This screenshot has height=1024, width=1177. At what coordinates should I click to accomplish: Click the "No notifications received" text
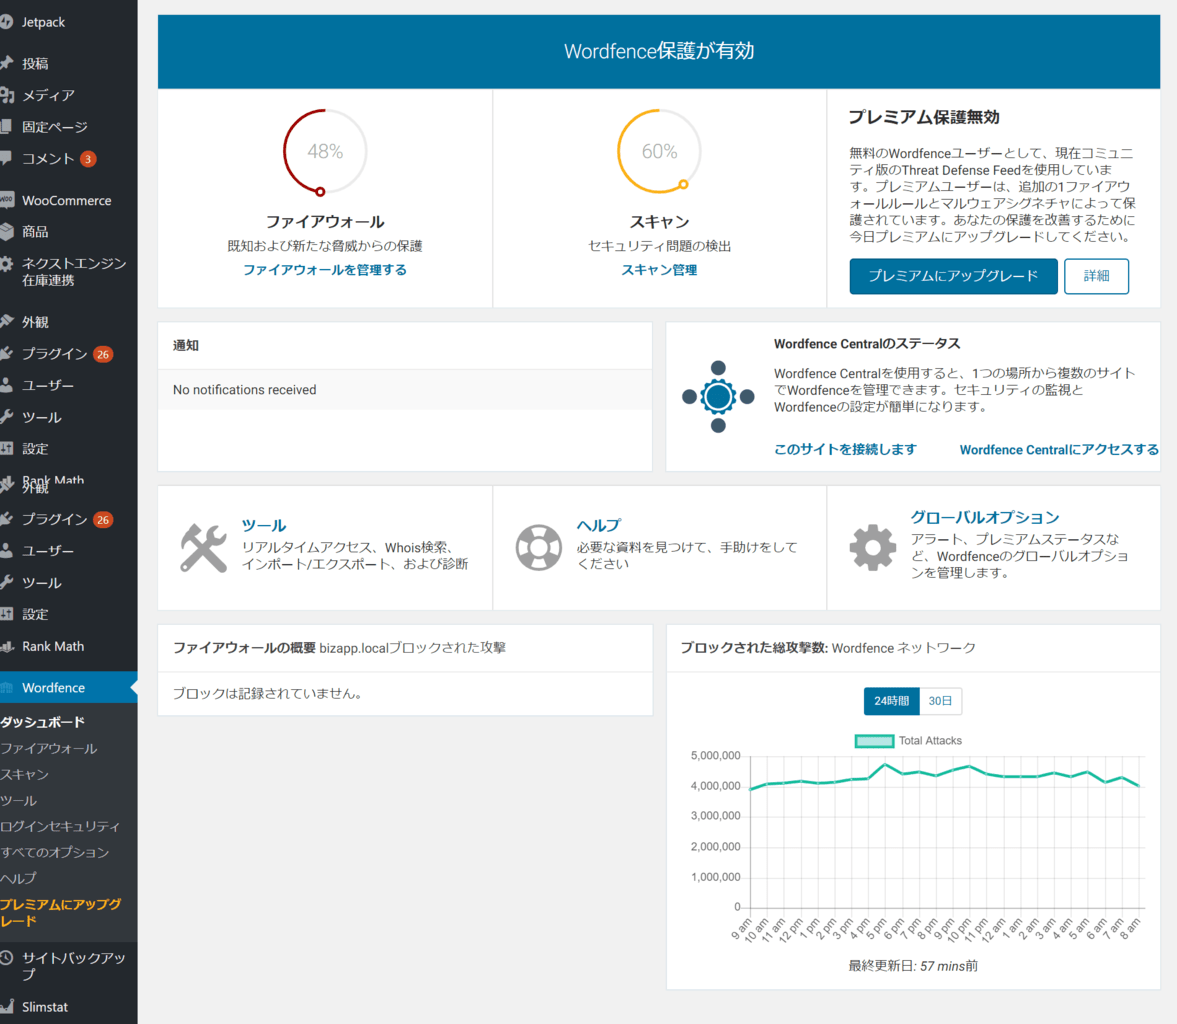[245, 390]
